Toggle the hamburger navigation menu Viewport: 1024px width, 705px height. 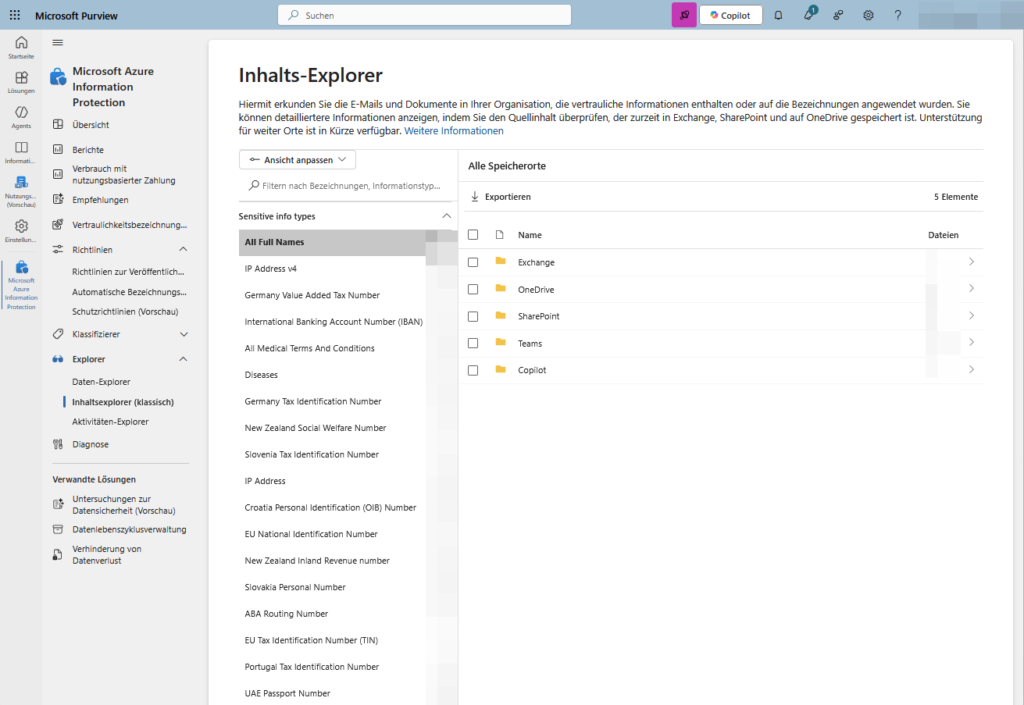coord(58,42)
